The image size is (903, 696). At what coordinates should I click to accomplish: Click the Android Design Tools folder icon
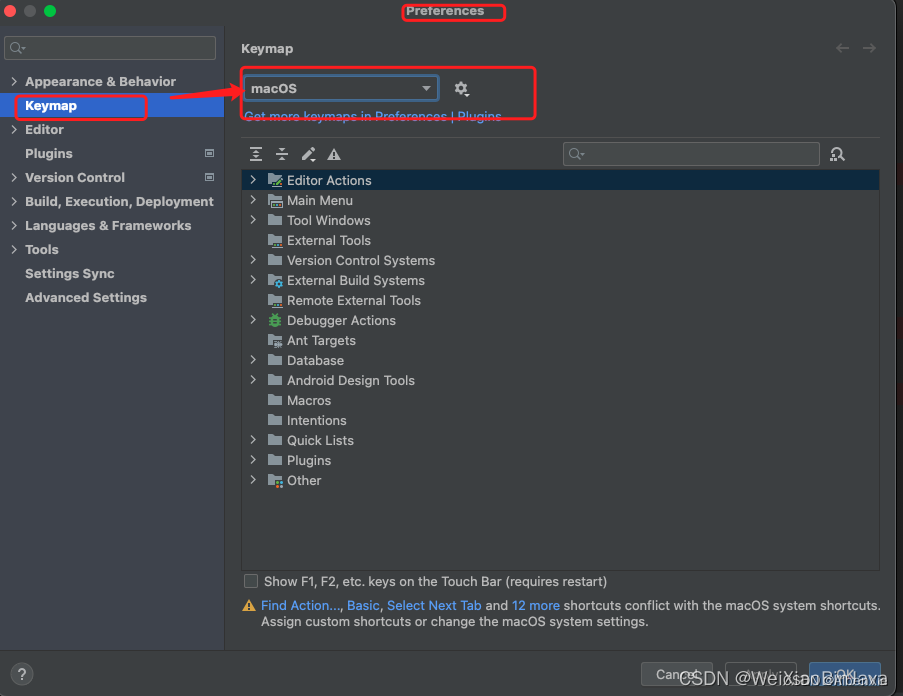pos(275,380)
